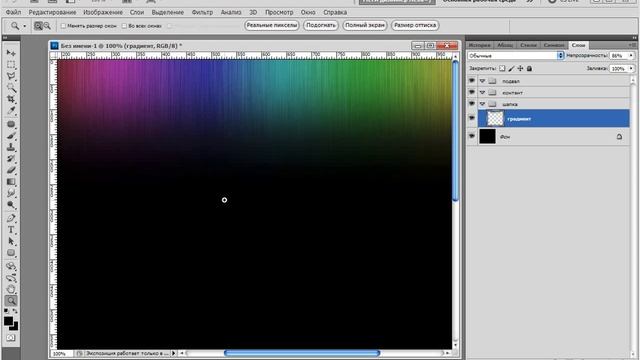Select the Quick Selection tool
The image size is (640, 360).
pos(11,88)
